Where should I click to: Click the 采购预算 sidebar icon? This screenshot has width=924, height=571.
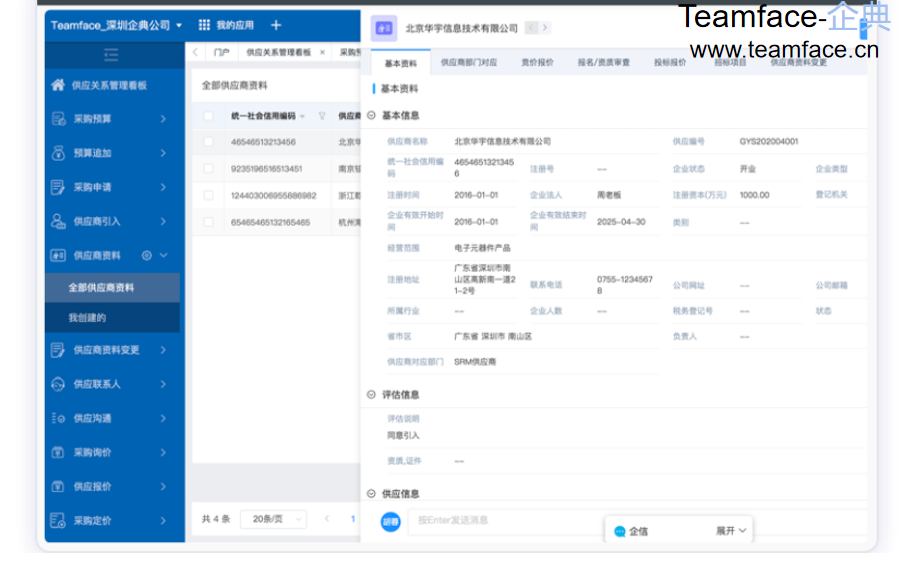tap(58, 119)
